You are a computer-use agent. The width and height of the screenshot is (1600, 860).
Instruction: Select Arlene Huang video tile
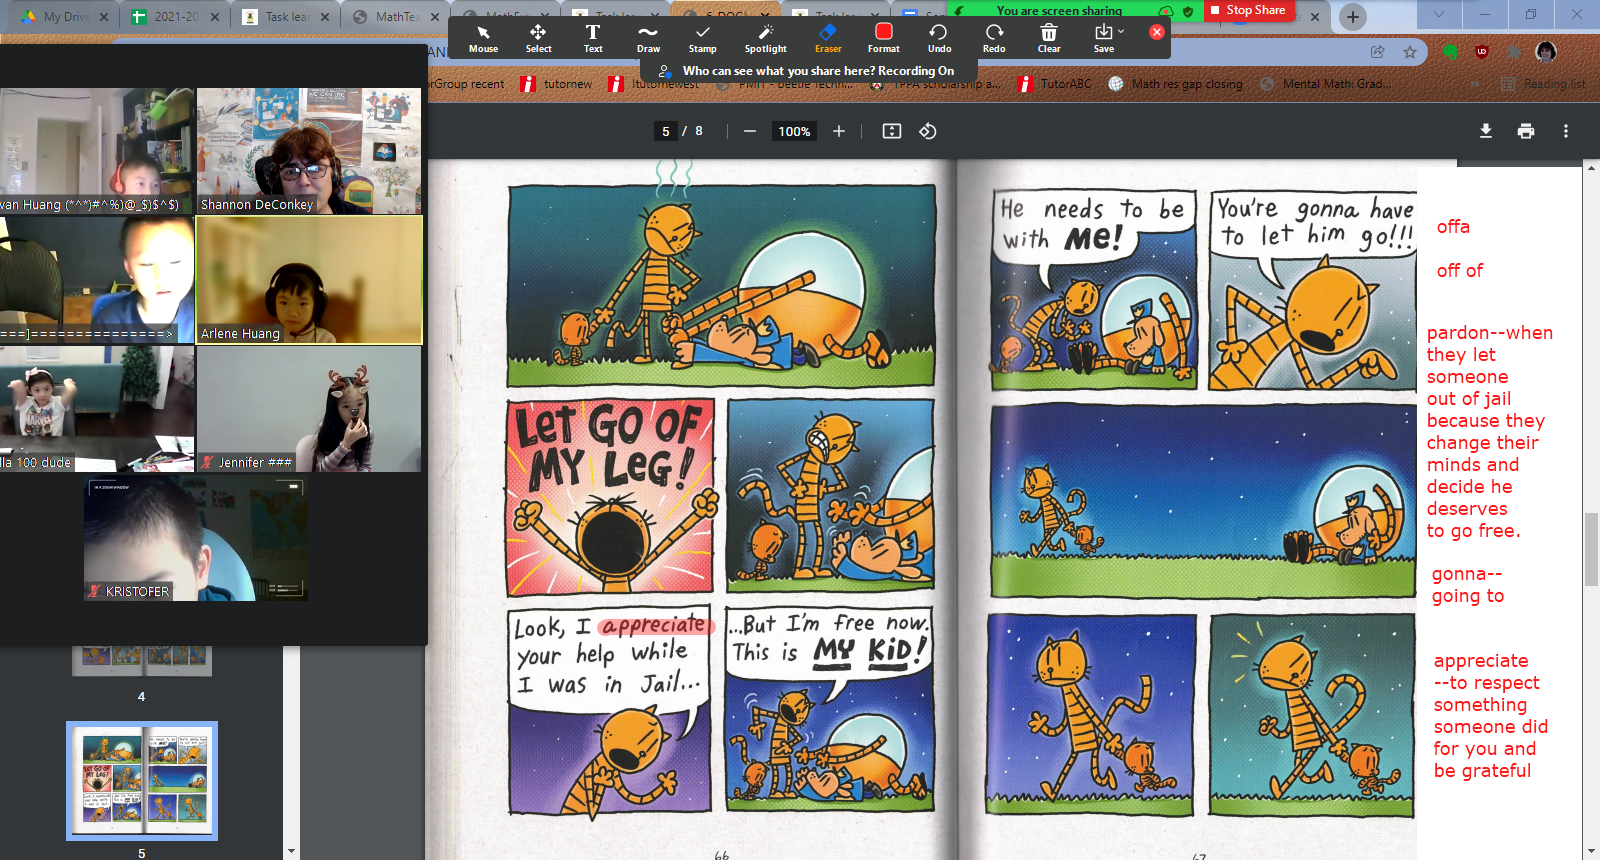click(x=309, y=279)
